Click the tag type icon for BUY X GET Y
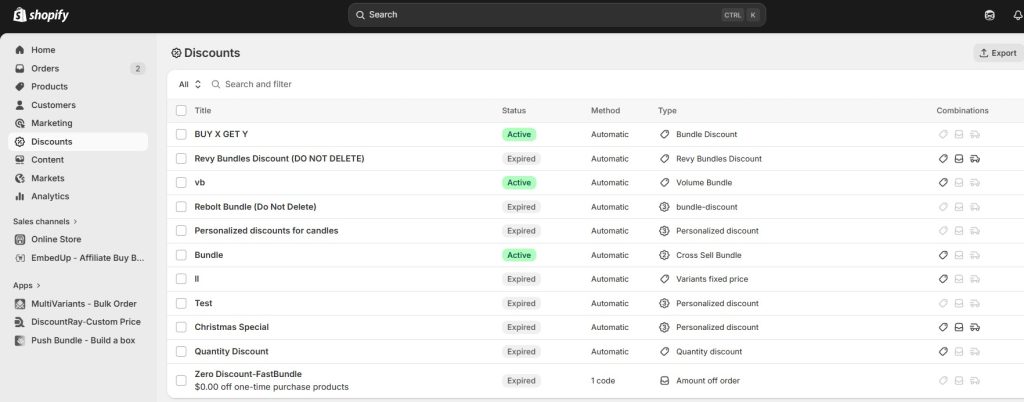 pyautogui.click(x=664, y=134)
